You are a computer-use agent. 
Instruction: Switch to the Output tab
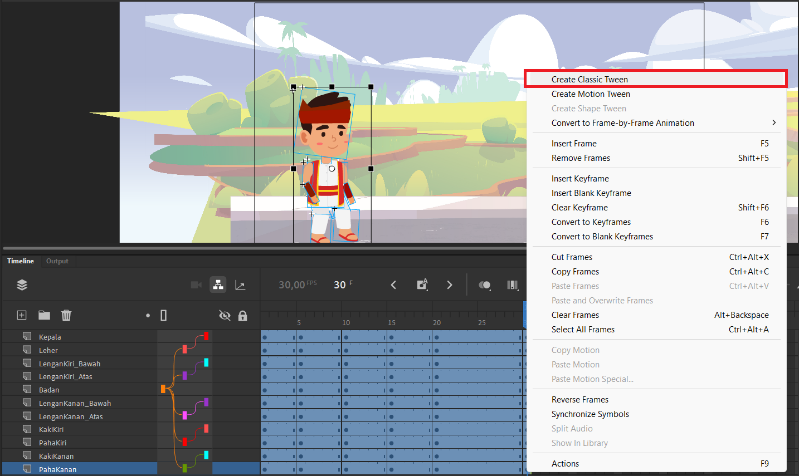[57, 261]
